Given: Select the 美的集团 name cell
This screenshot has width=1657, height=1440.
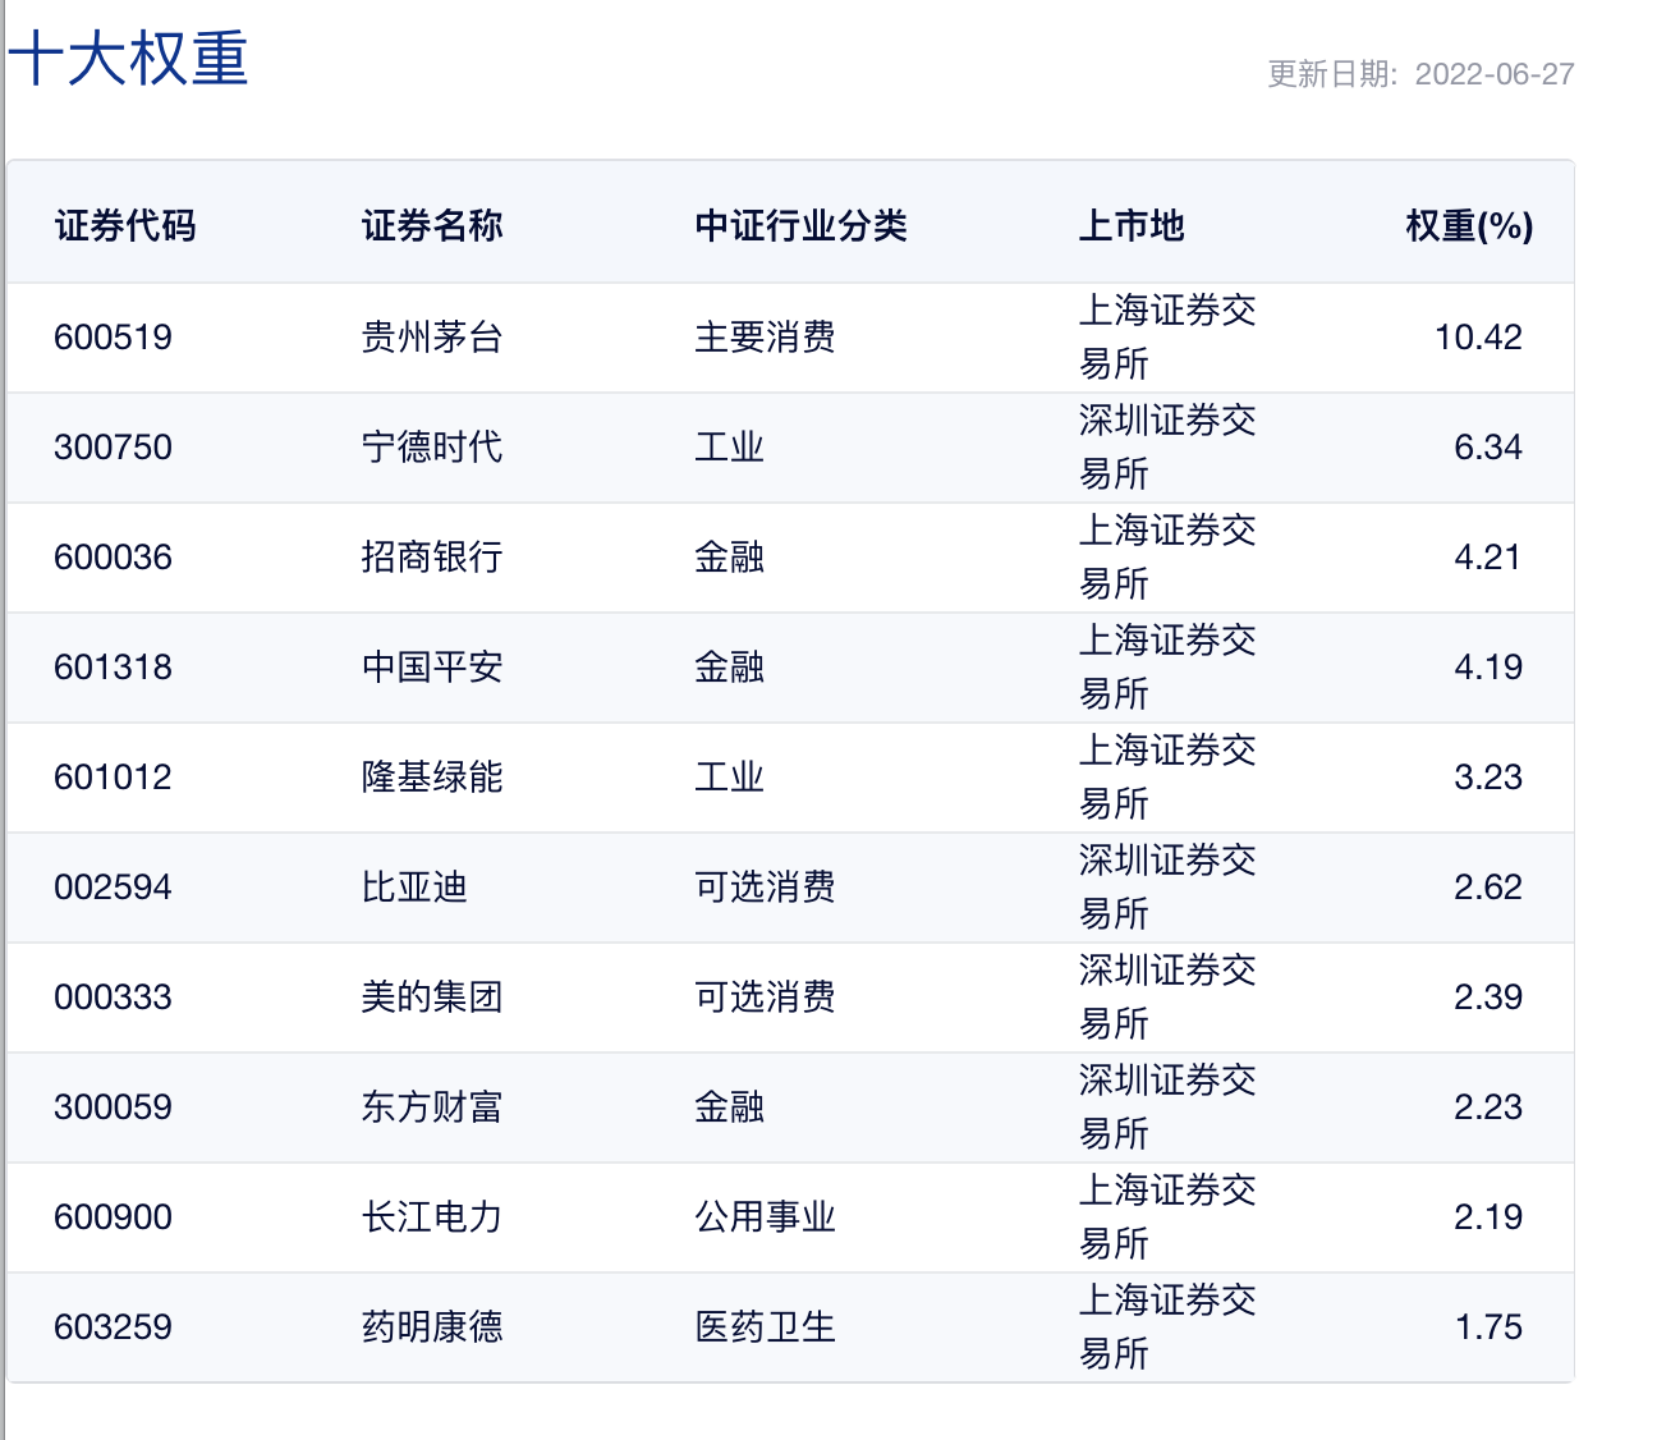Looking at the screenshot, I should [432, 997].
